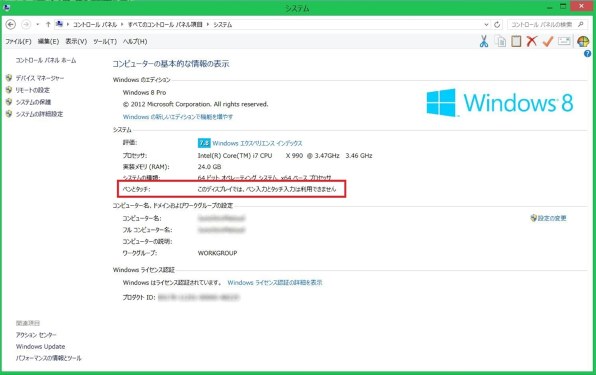Open the 編集(E) menu
596x375 pixels.
[x=48, y=41]
